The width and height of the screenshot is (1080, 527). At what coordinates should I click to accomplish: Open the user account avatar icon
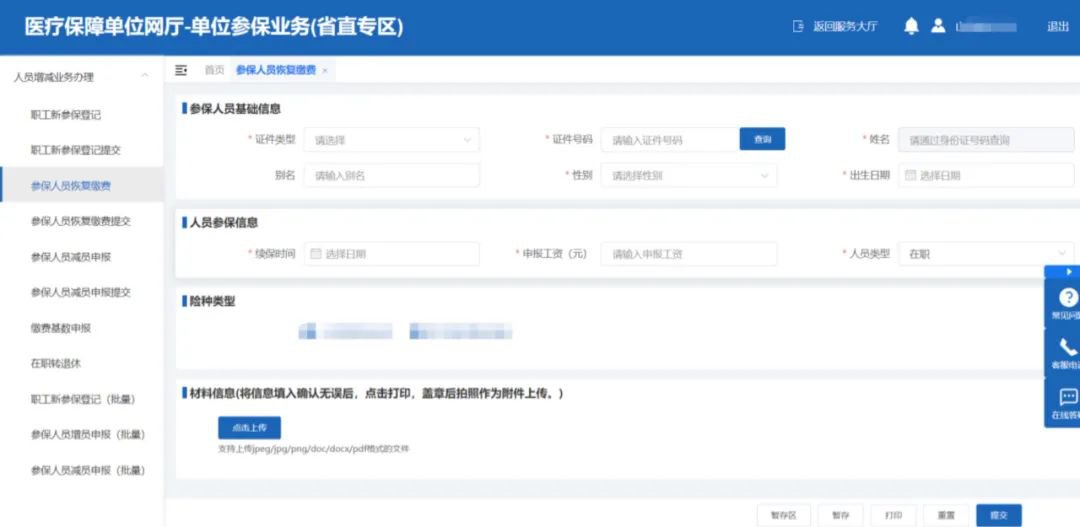pyautogui.click(x=938, y=27)
